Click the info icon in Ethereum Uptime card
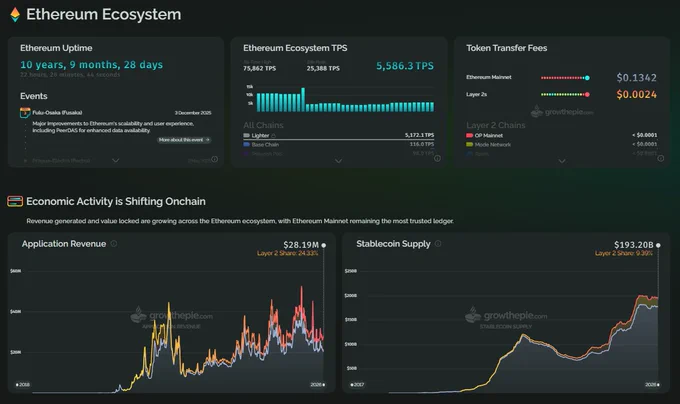The height and width of the screenshot is (404, 680). pyautogui.click(x=215, y=159)
